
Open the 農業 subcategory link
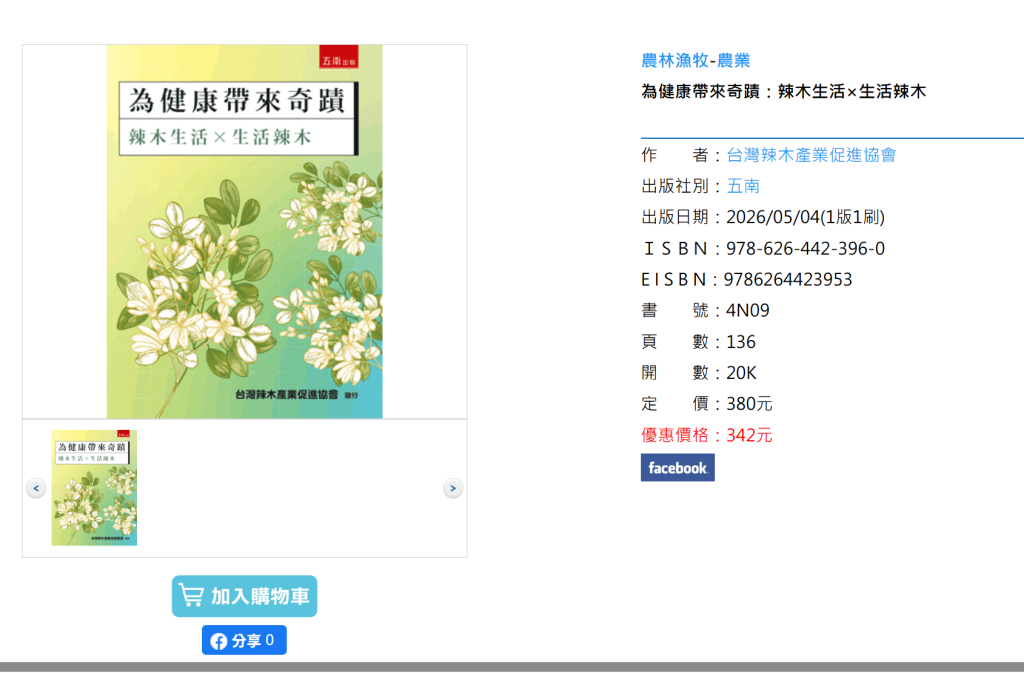coord(733,61)
